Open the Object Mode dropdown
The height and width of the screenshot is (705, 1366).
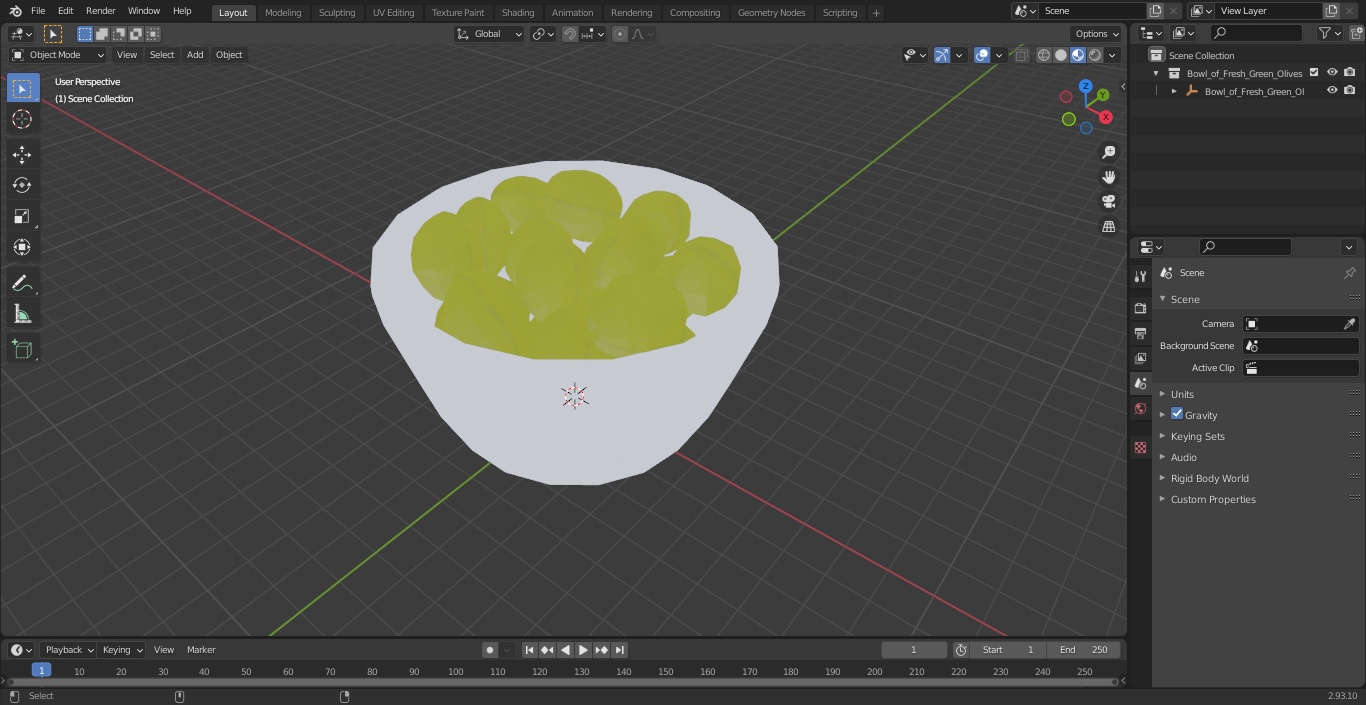point(58,55)
